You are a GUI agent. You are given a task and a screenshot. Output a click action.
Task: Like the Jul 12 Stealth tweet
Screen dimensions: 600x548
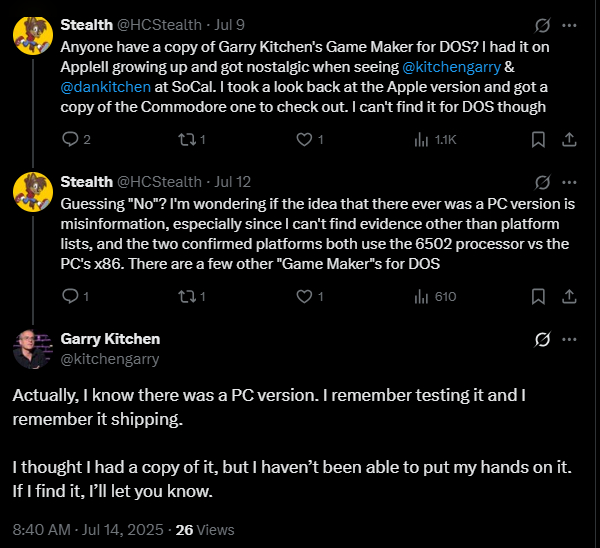click(304, 296)
